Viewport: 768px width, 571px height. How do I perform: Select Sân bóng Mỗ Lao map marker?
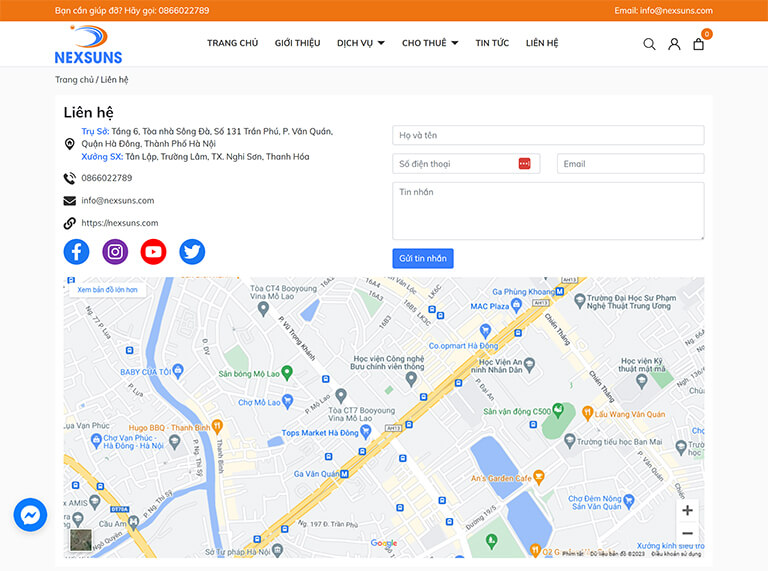tap(287, 373)
